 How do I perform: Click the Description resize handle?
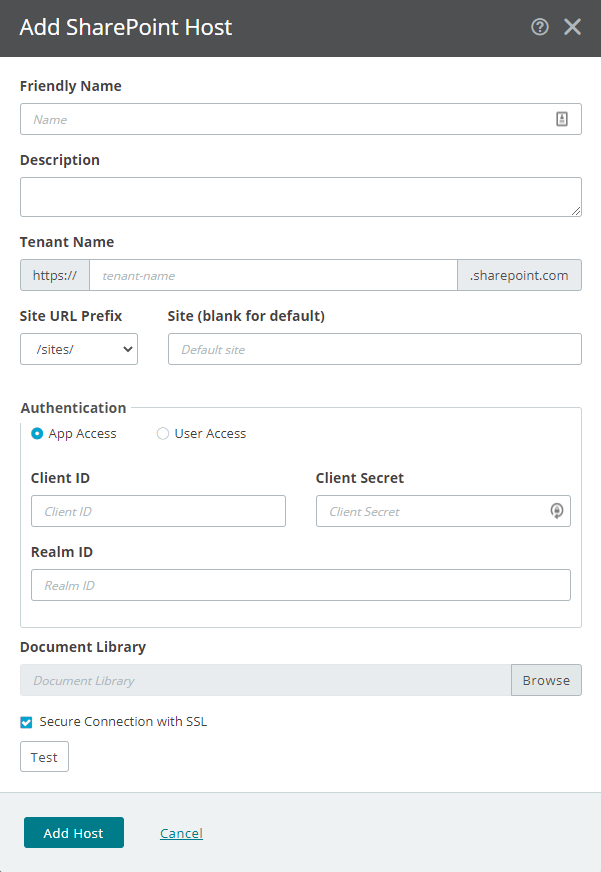coord(576,211)
